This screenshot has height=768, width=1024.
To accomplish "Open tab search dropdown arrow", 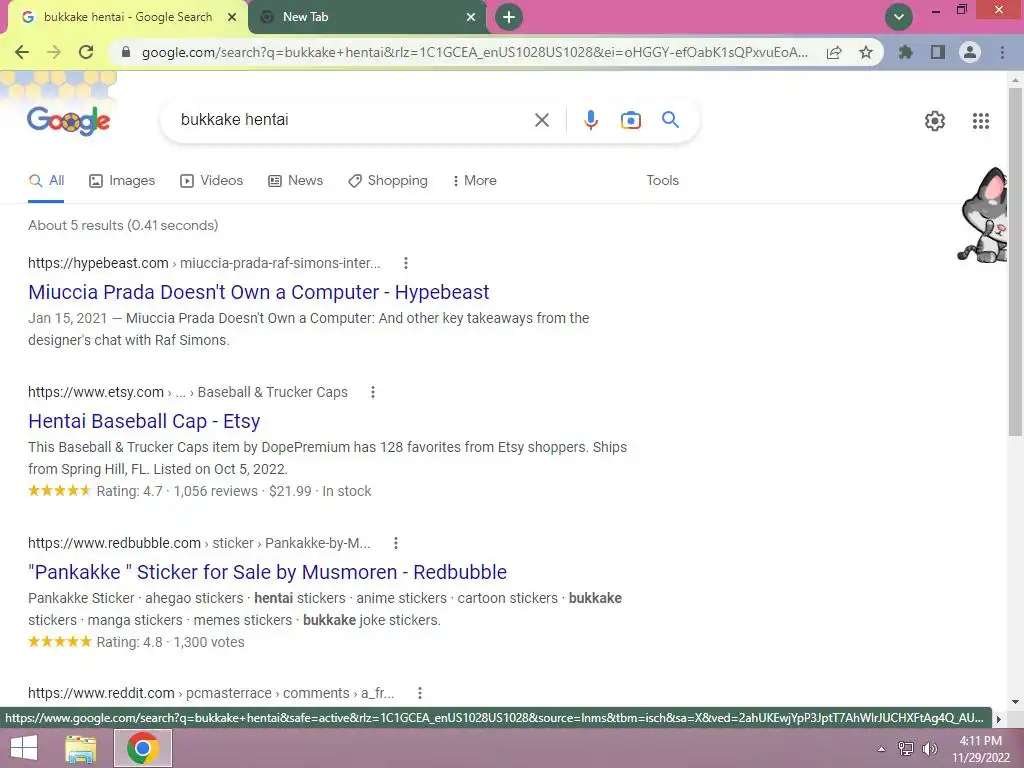I will pos(899,17).
